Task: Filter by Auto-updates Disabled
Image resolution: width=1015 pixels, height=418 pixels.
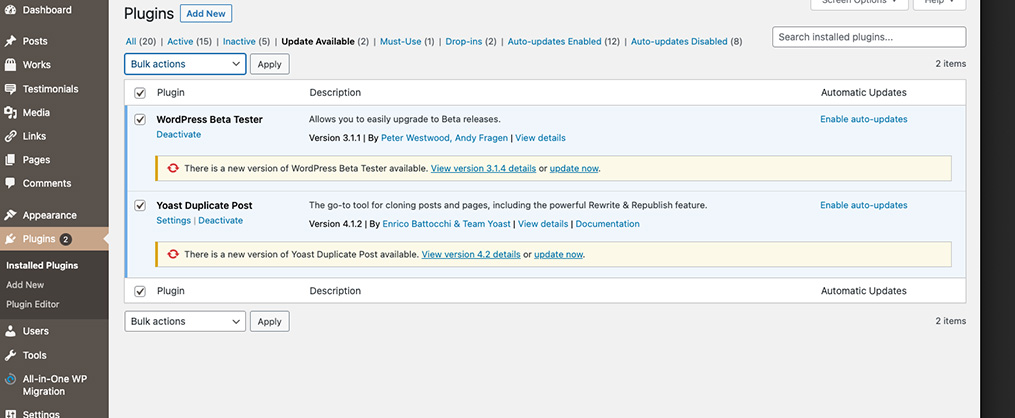Action: click(x=679, y=41)
